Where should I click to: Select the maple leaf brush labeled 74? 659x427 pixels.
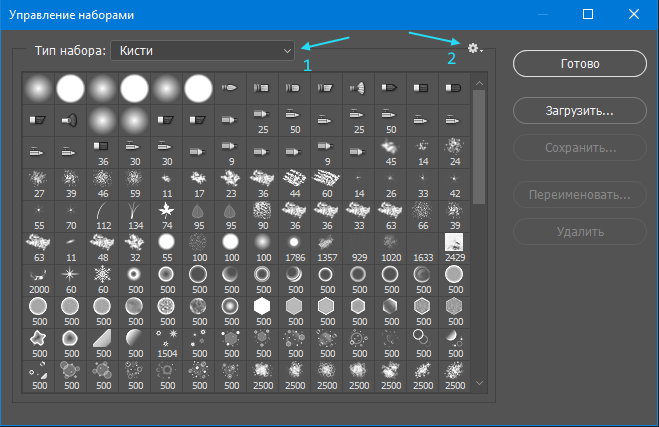pyautogui.click(x=167, y=216)
